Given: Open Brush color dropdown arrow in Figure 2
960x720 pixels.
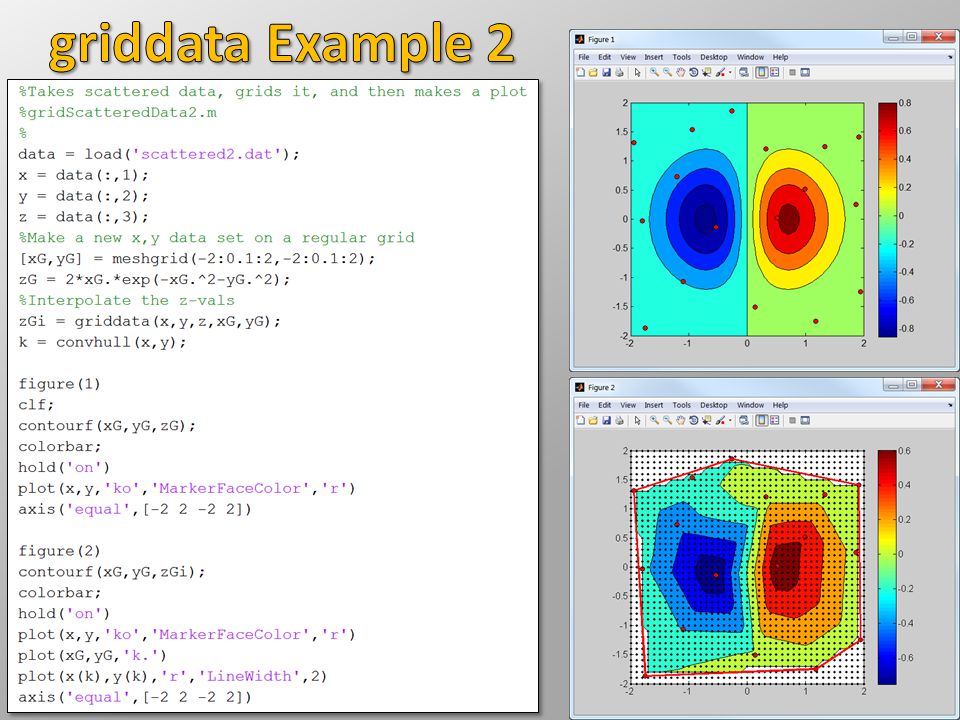Looking at the screenshot, I should 730,421.
